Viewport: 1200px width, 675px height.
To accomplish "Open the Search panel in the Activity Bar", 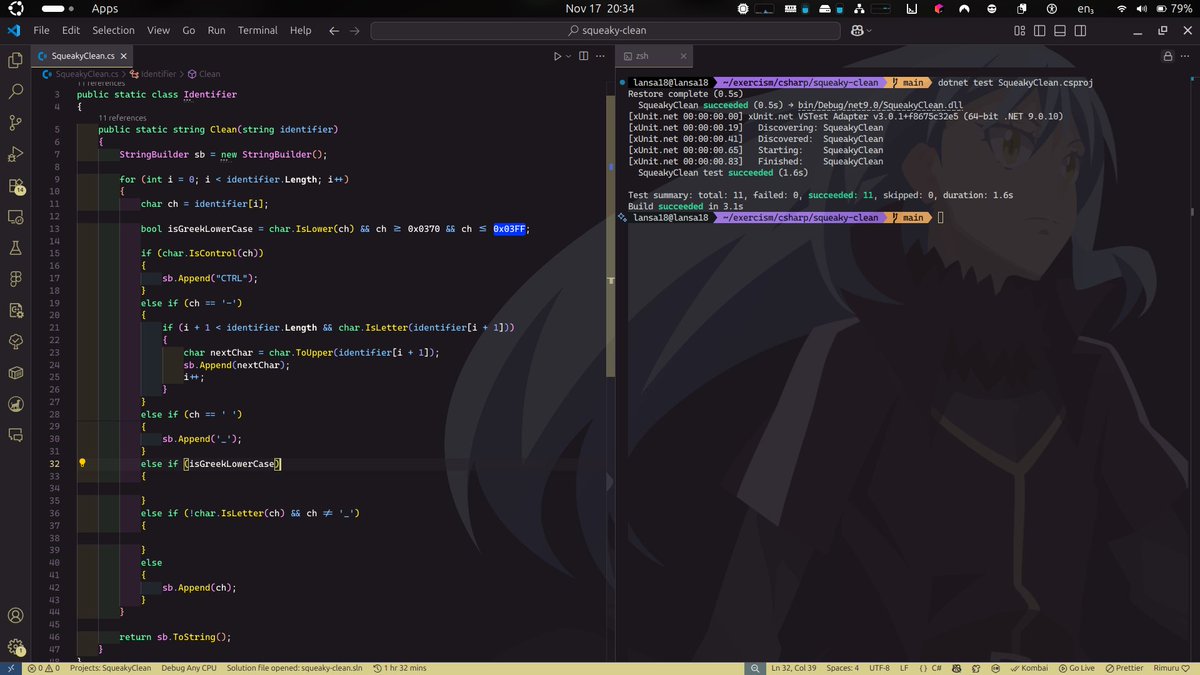I will point(14,91).
